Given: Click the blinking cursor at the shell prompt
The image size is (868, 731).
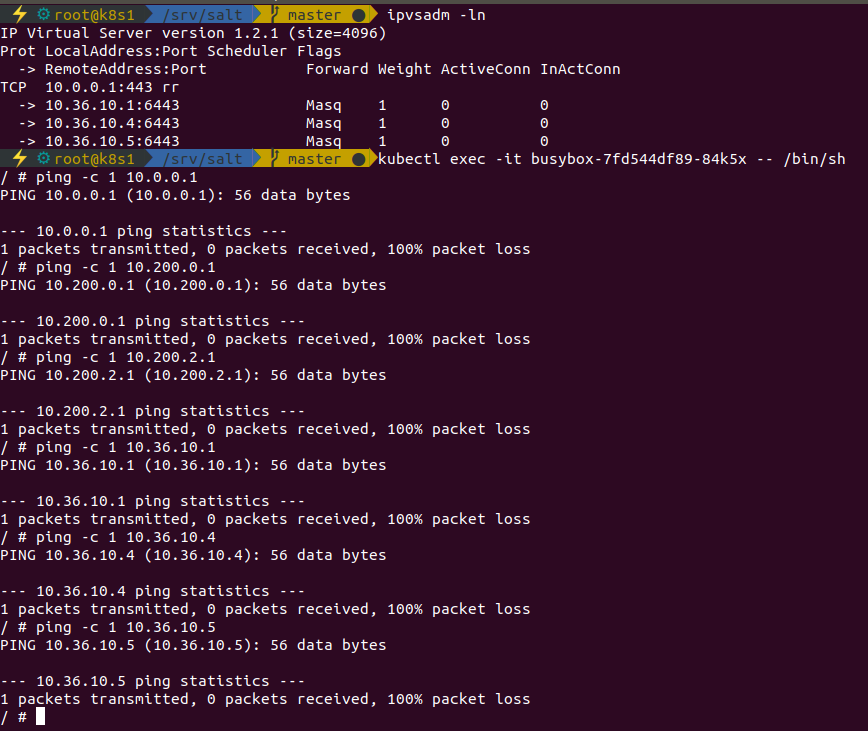Looking at the screenshot, I should 40,716.
